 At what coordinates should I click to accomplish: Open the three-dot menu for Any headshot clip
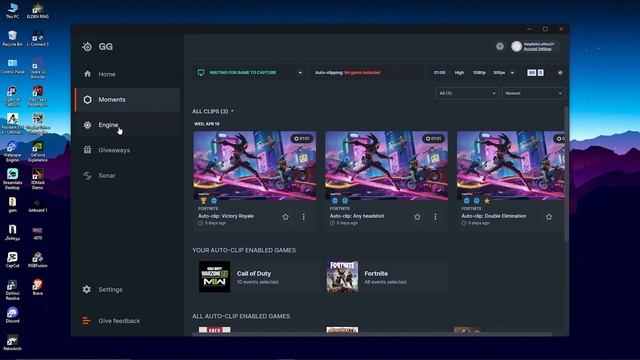[435, 217]
